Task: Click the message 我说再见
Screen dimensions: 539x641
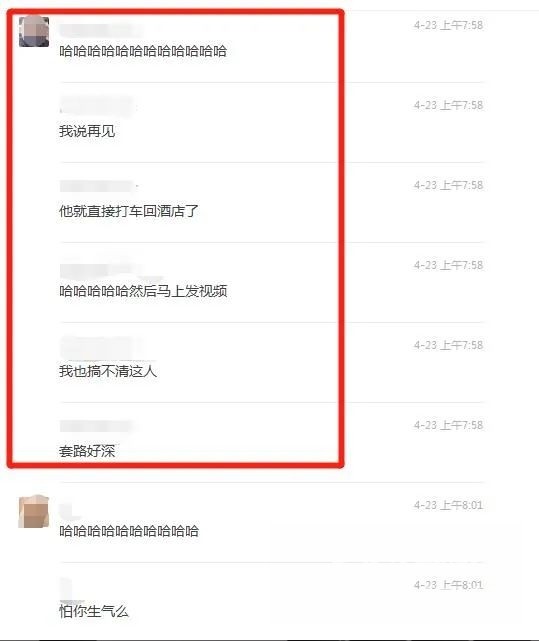Action: pyautogui.click(x=87, y=131)
